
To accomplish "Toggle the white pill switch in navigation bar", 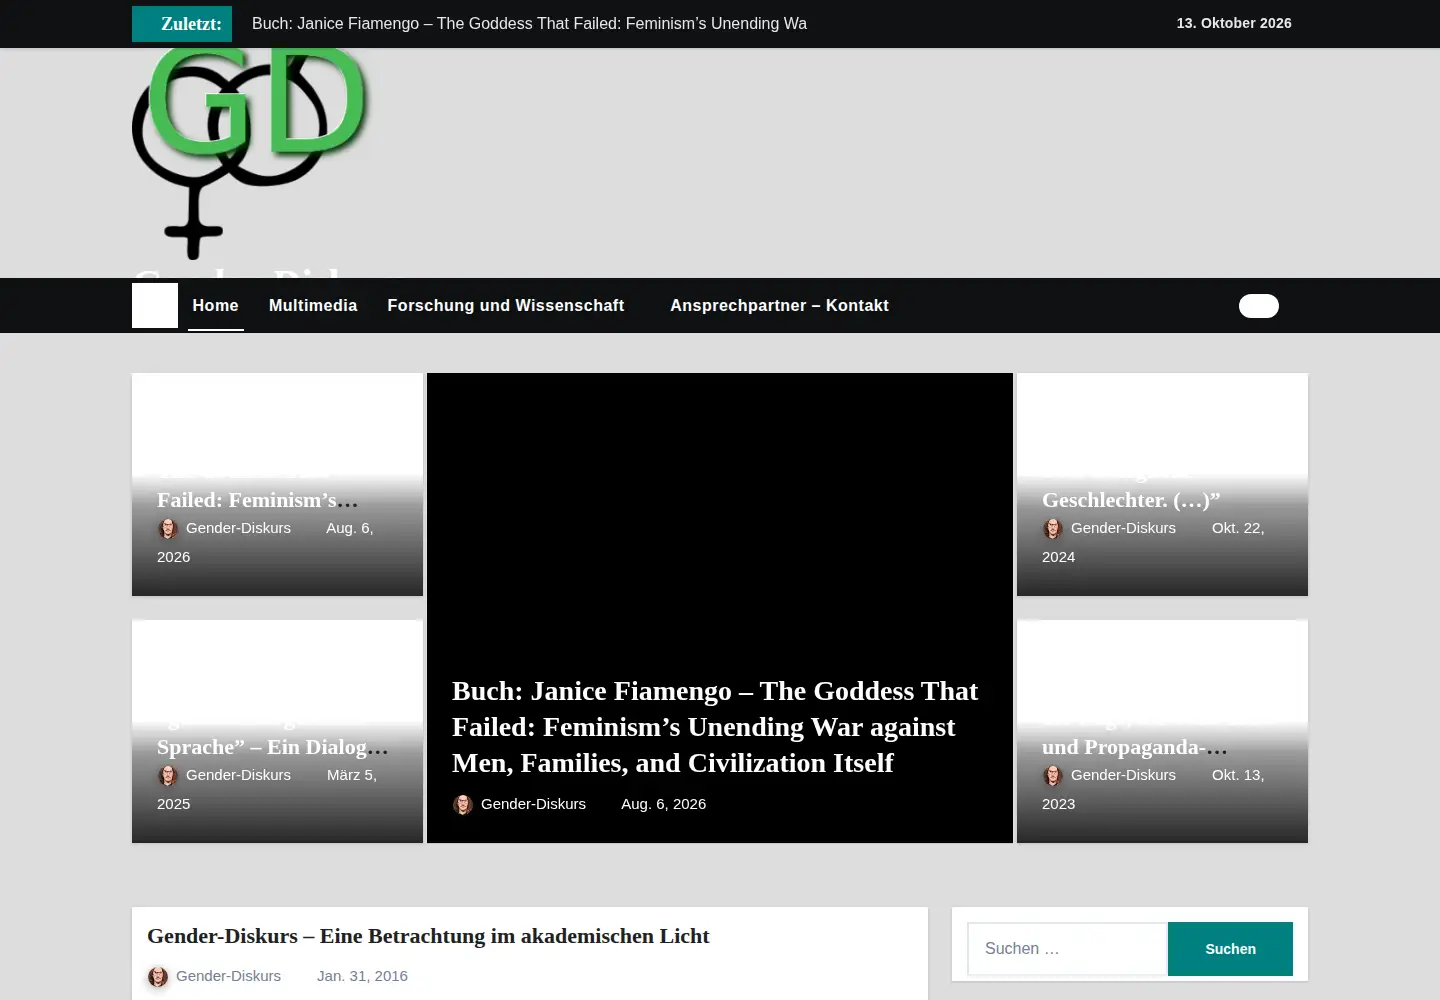I will 1259,306.
